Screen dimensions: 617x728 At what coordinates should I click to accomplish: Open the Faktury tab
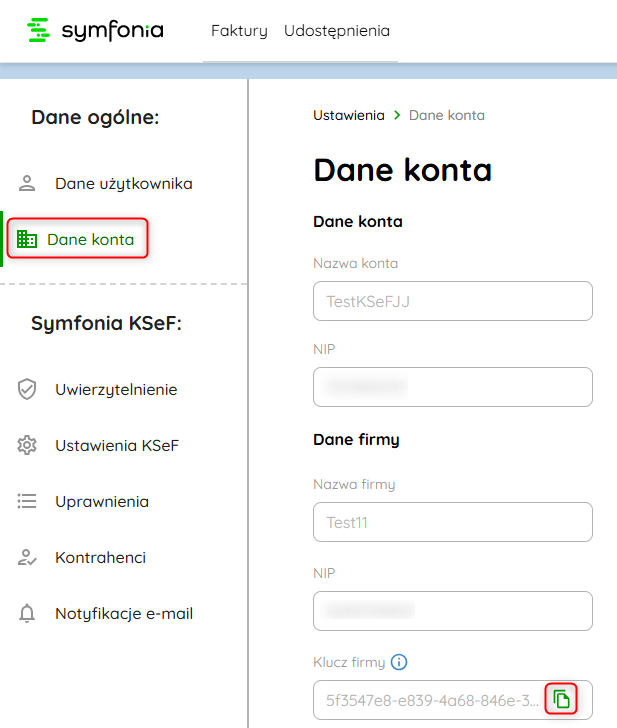(x=239, y=31)
